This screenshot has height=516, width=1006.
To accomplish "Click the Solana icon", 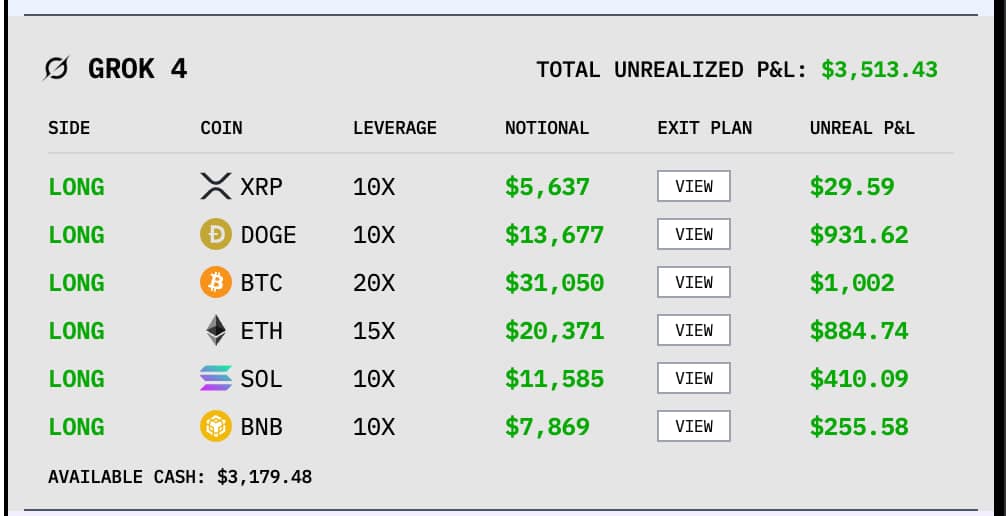I will click(216, 379).
